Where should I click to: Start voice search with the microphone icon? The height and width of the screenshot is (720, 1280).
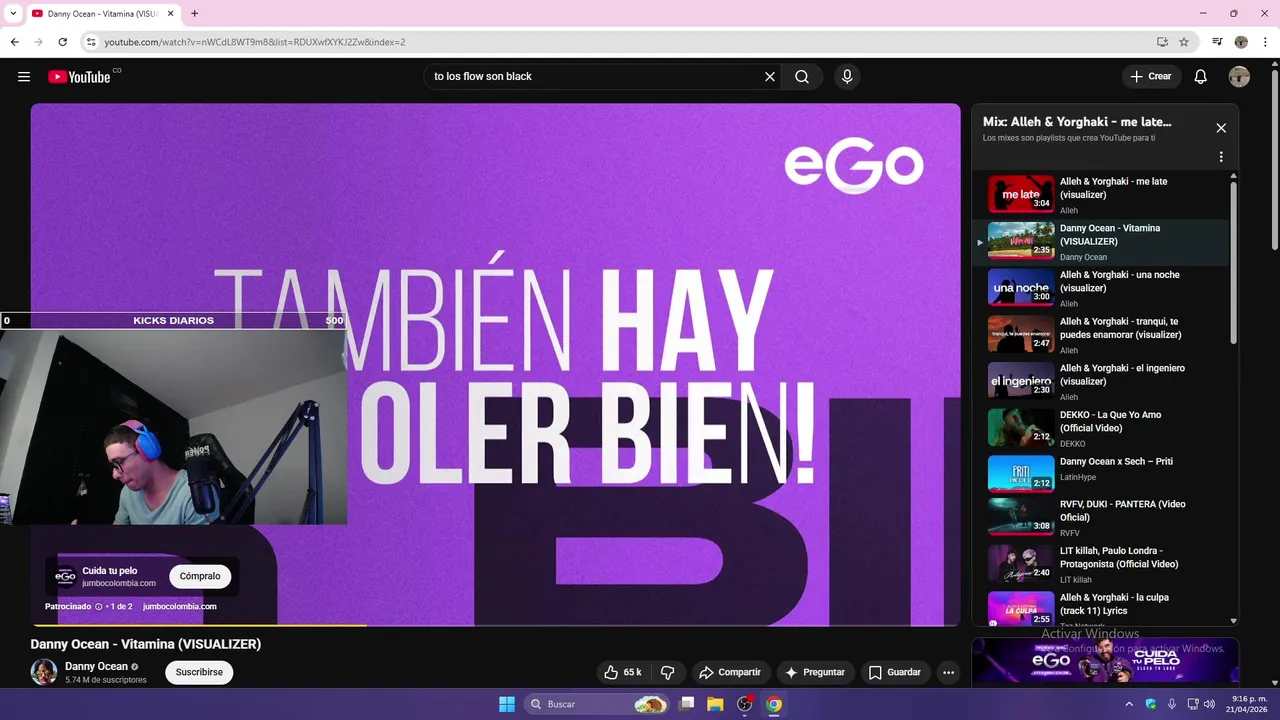pos(847,77)
